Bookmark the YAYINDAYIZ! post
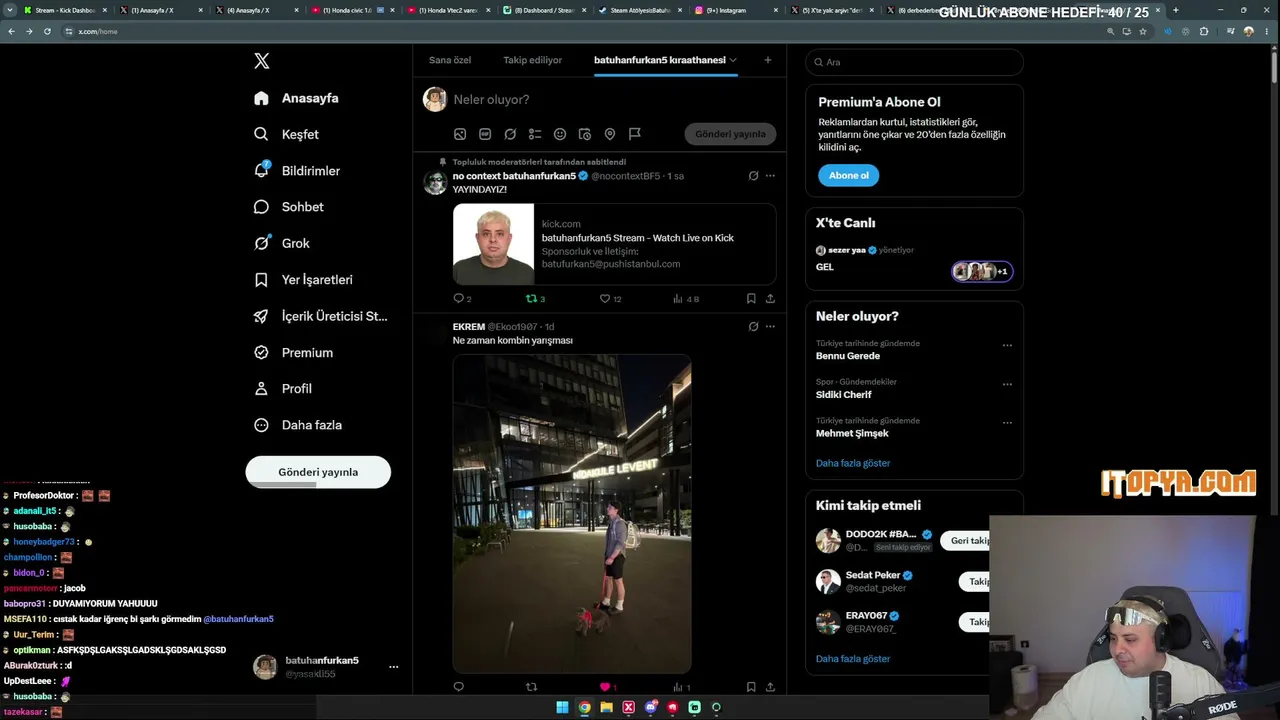The height and width of the screenshot is (720, 1280). click(751, 298)
